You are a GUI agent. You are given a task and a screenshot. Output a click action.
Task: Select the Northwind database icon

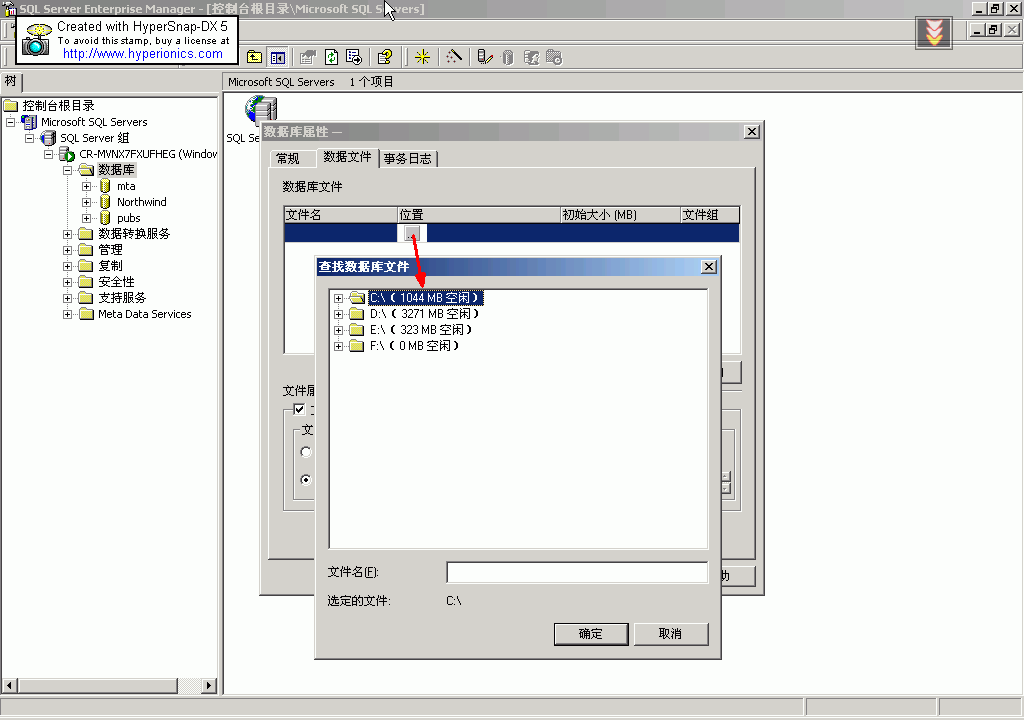pos(105,202)
